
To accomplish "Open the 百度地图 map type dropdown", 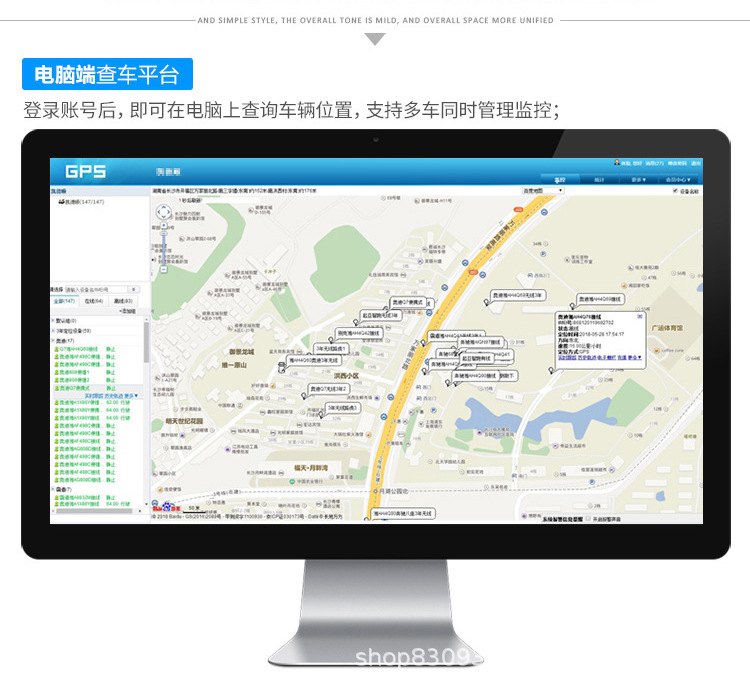I will tap(543, 190).
